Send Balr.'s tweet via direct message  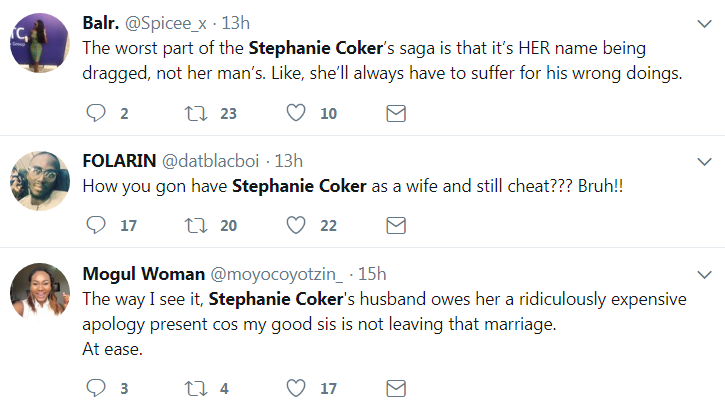pos(395,114)
